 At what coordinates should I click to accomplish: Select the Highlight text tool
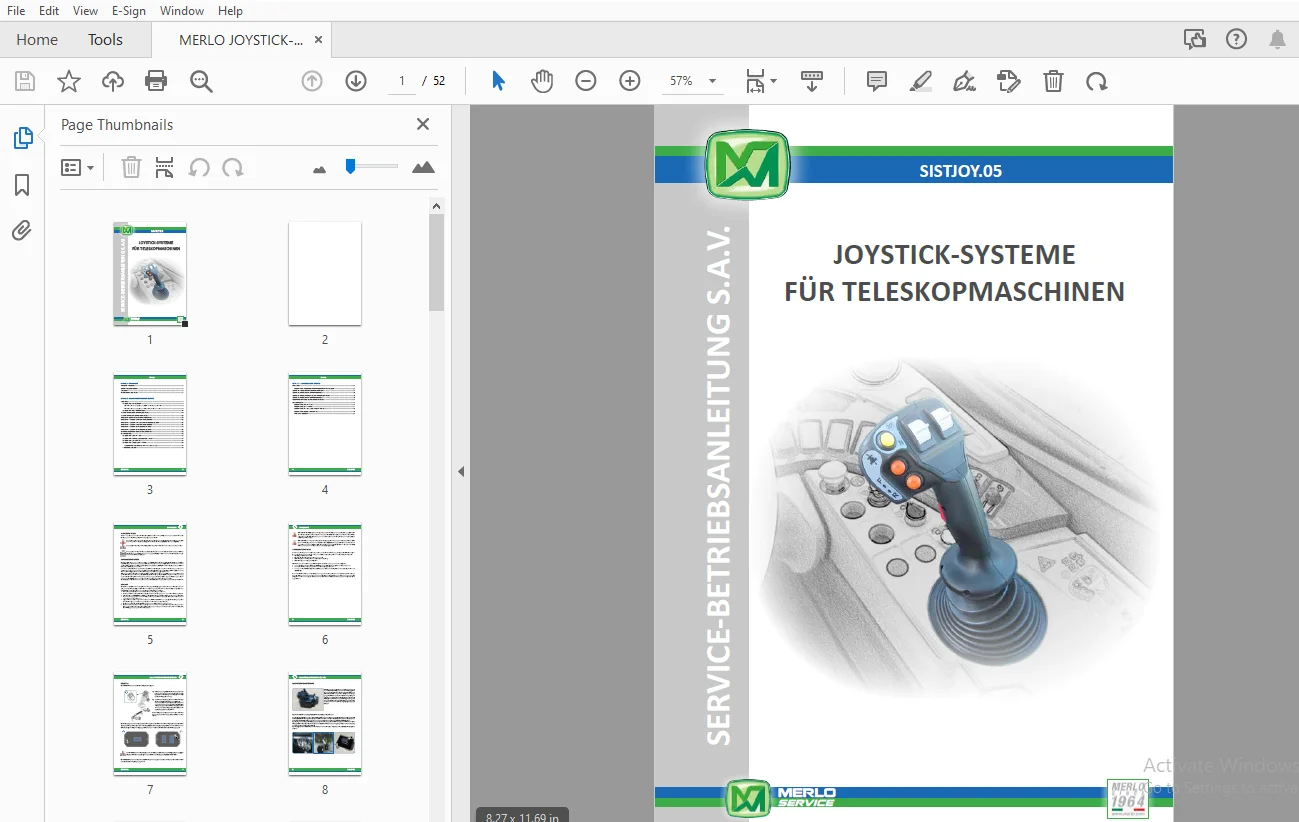coord(921,82)
